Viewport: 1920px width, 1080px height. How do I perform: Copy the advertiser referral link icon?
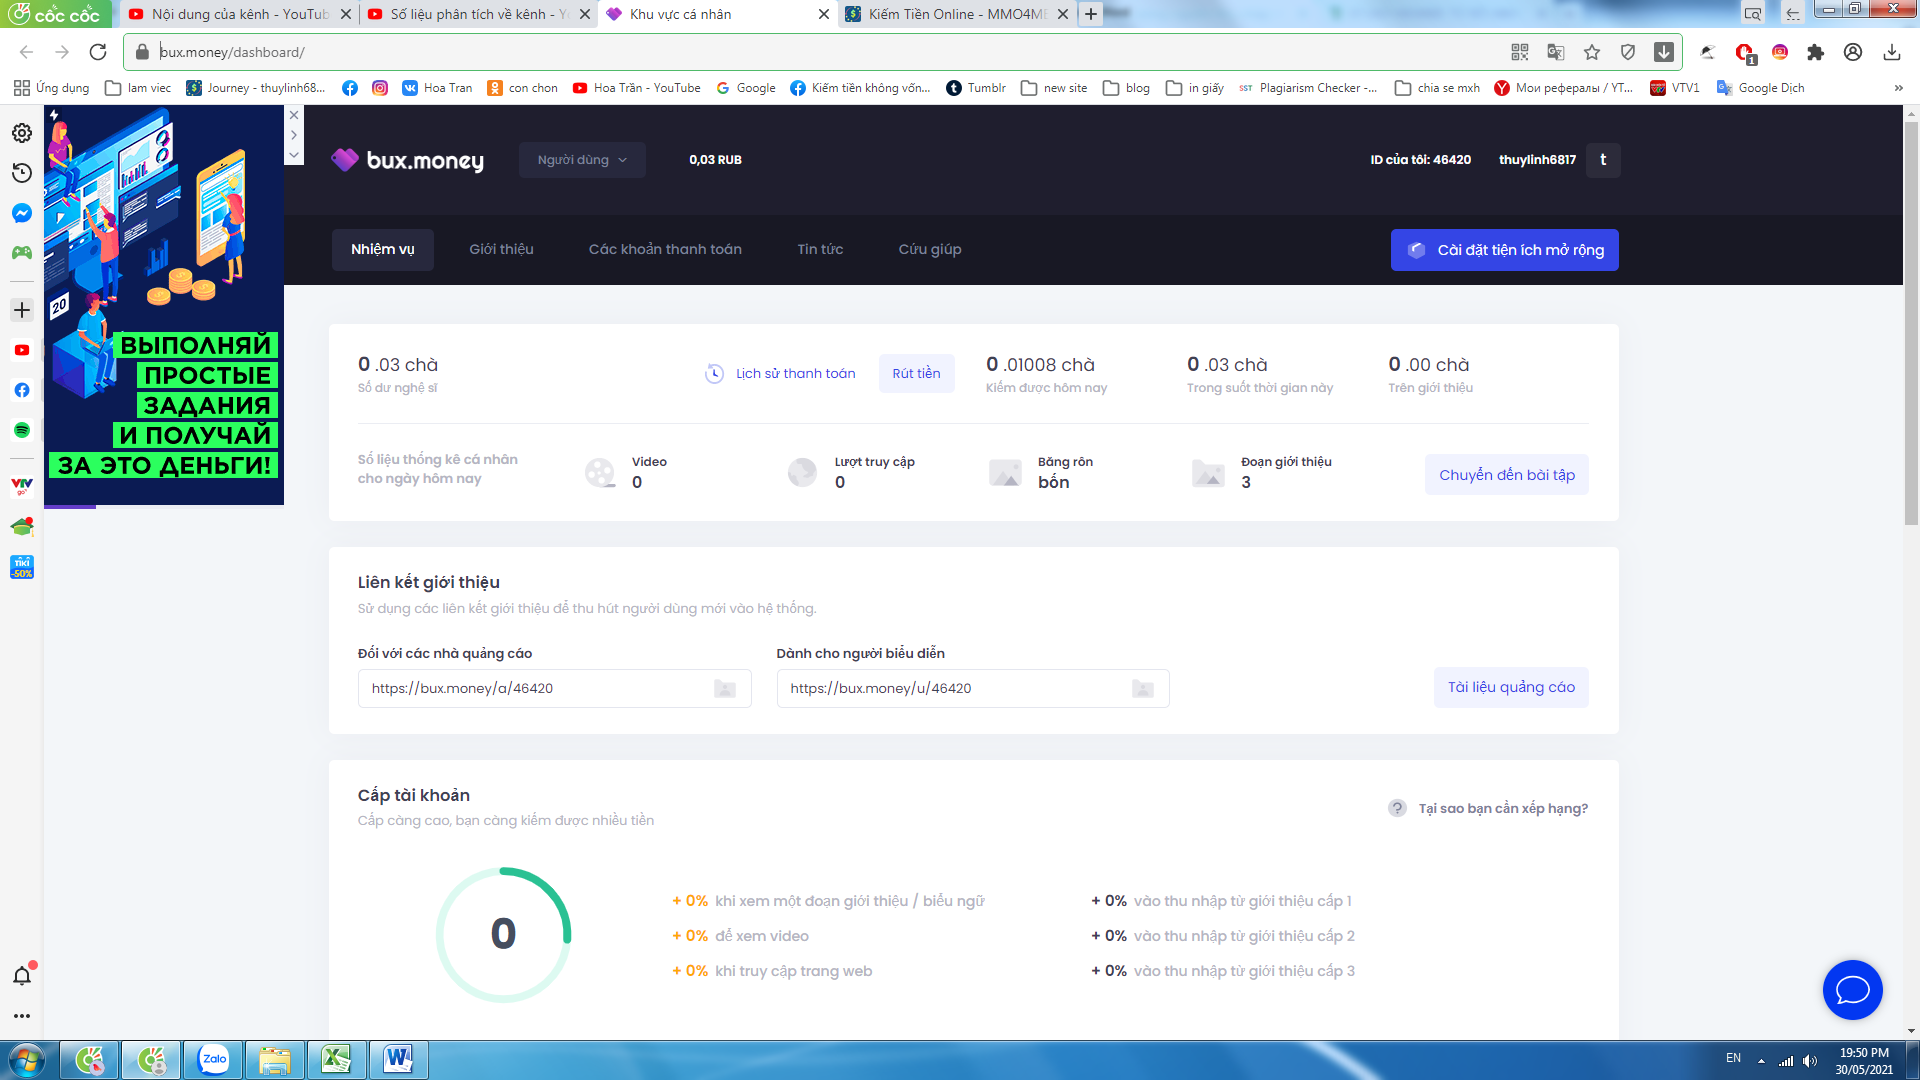pyautogui.click(x=725, y=689)
